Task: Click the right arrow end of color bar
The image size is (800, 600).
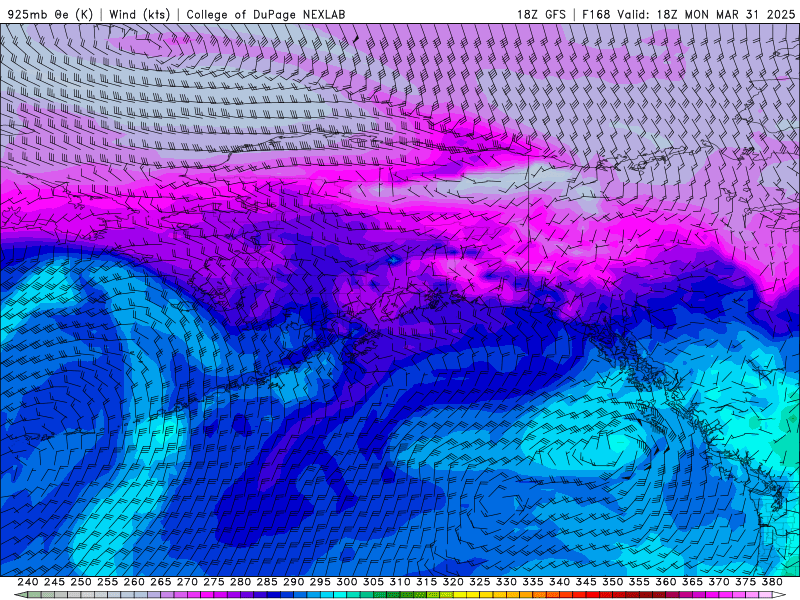Action: coord(779,595)
